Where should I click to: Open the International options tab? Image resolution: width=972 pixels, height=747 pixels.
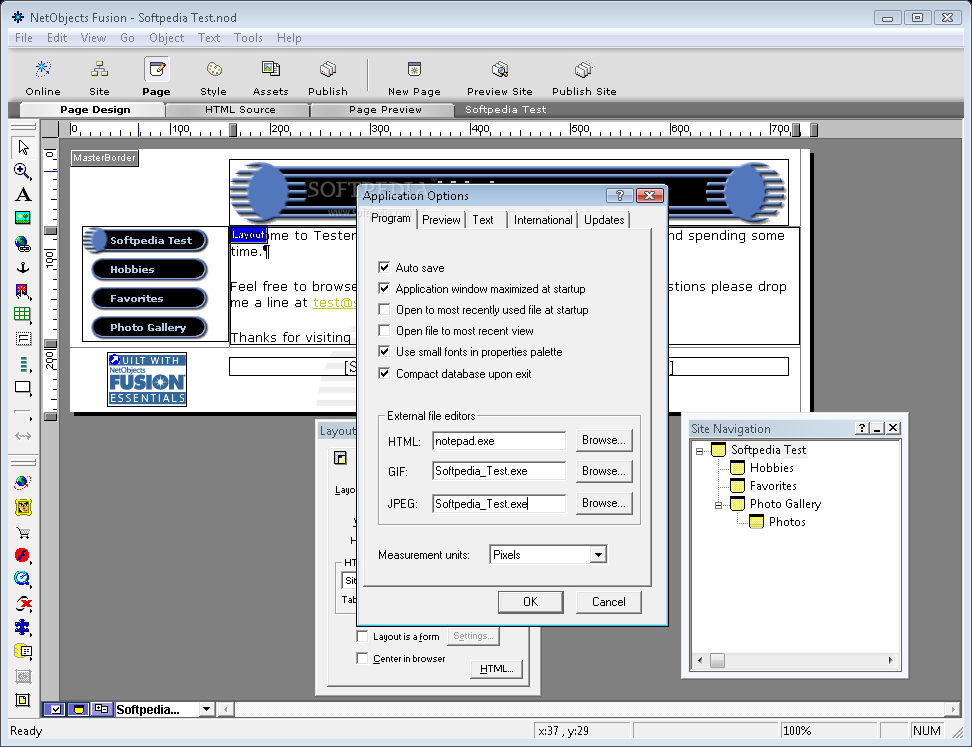tap(543, 220)
